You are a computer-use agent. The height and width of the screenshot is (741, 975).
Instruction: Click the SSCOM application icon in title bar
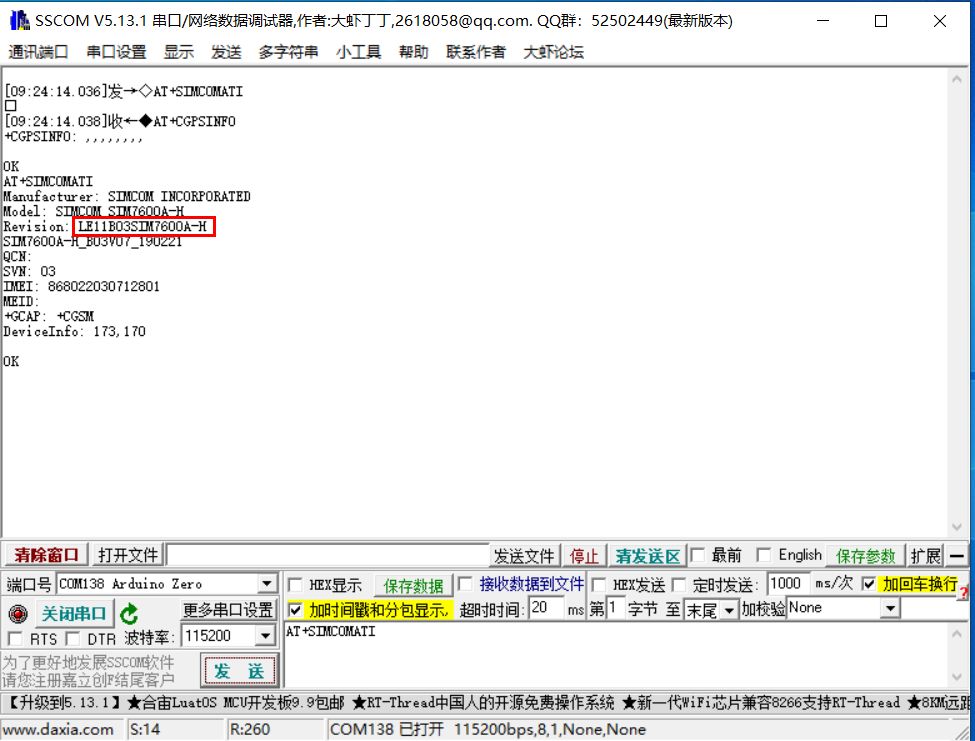click(x=19, y=21)
